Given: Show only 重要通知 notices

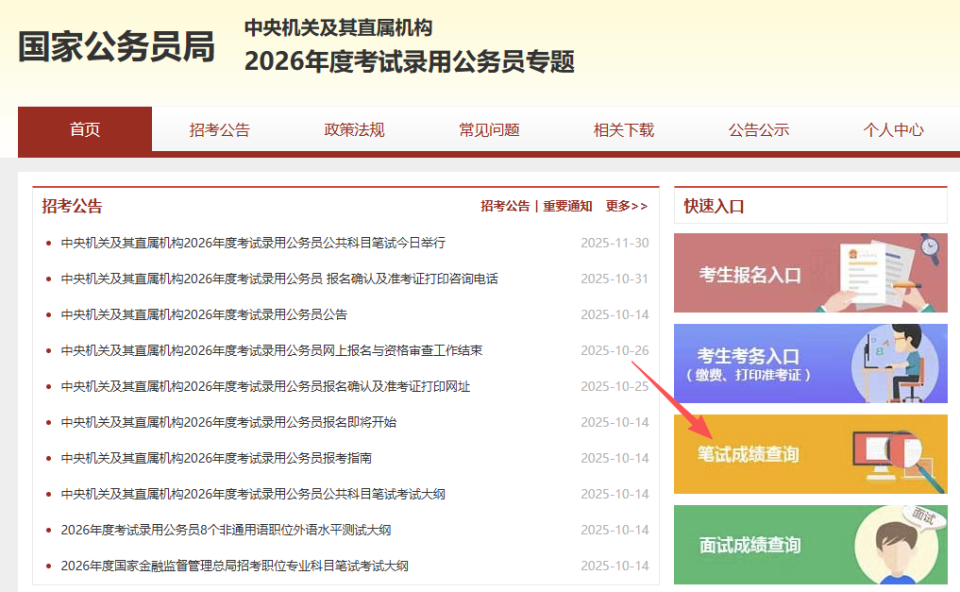Looking at the screenshot, I should pos(566,204).
